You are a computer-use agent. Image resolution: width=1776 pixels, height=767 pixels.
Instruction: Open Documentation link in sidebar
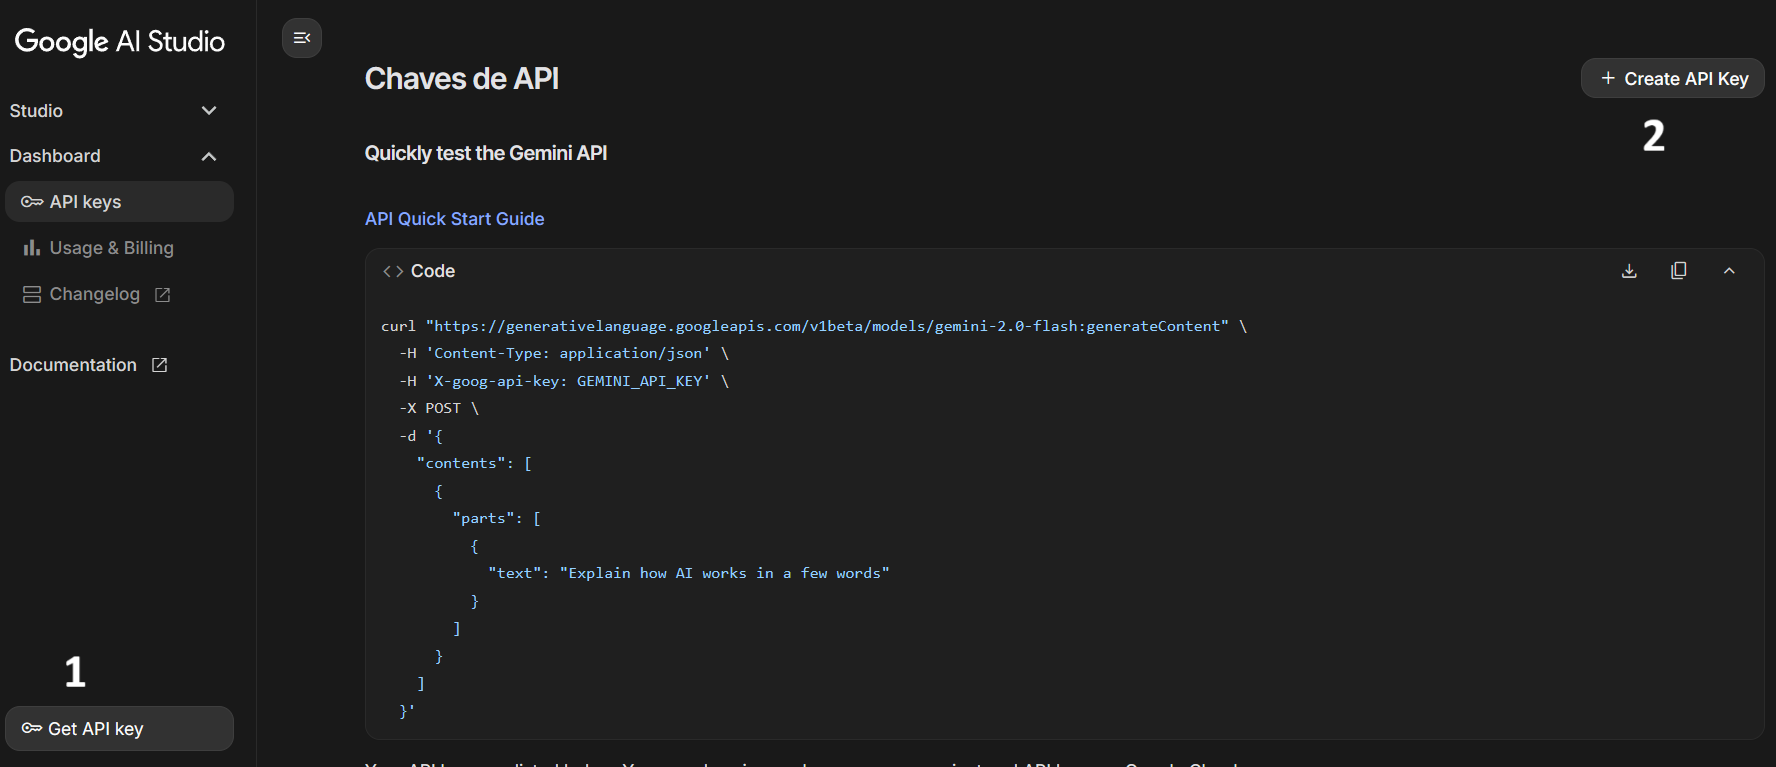click(89, 365)
